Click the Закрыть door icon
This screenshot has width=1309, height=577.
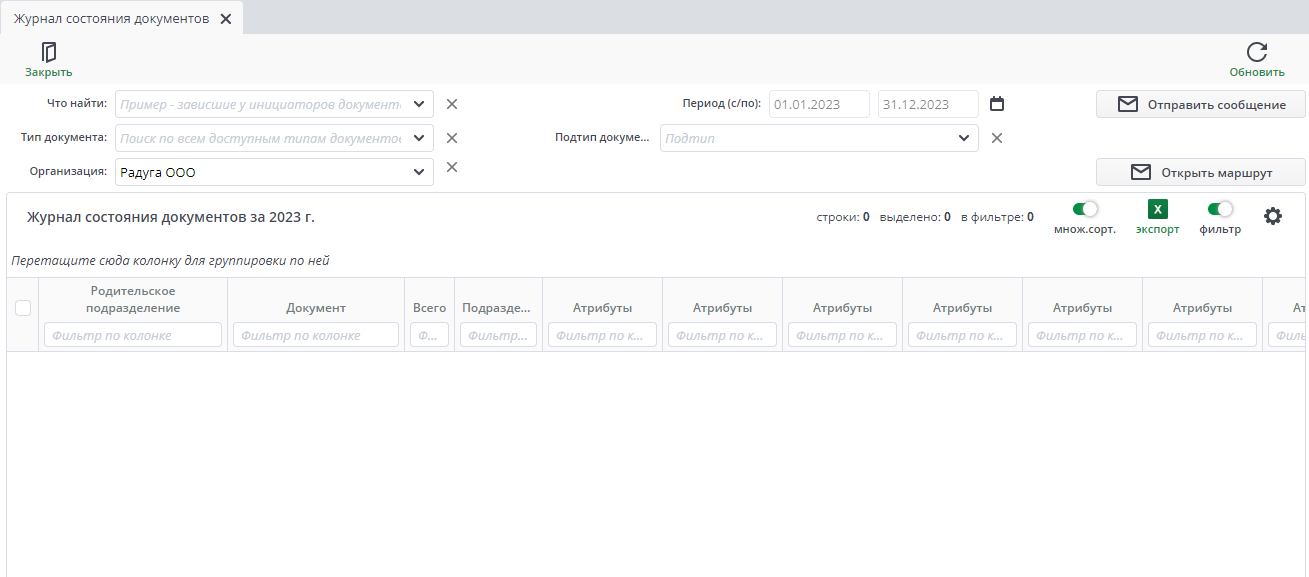coord(49,52)
